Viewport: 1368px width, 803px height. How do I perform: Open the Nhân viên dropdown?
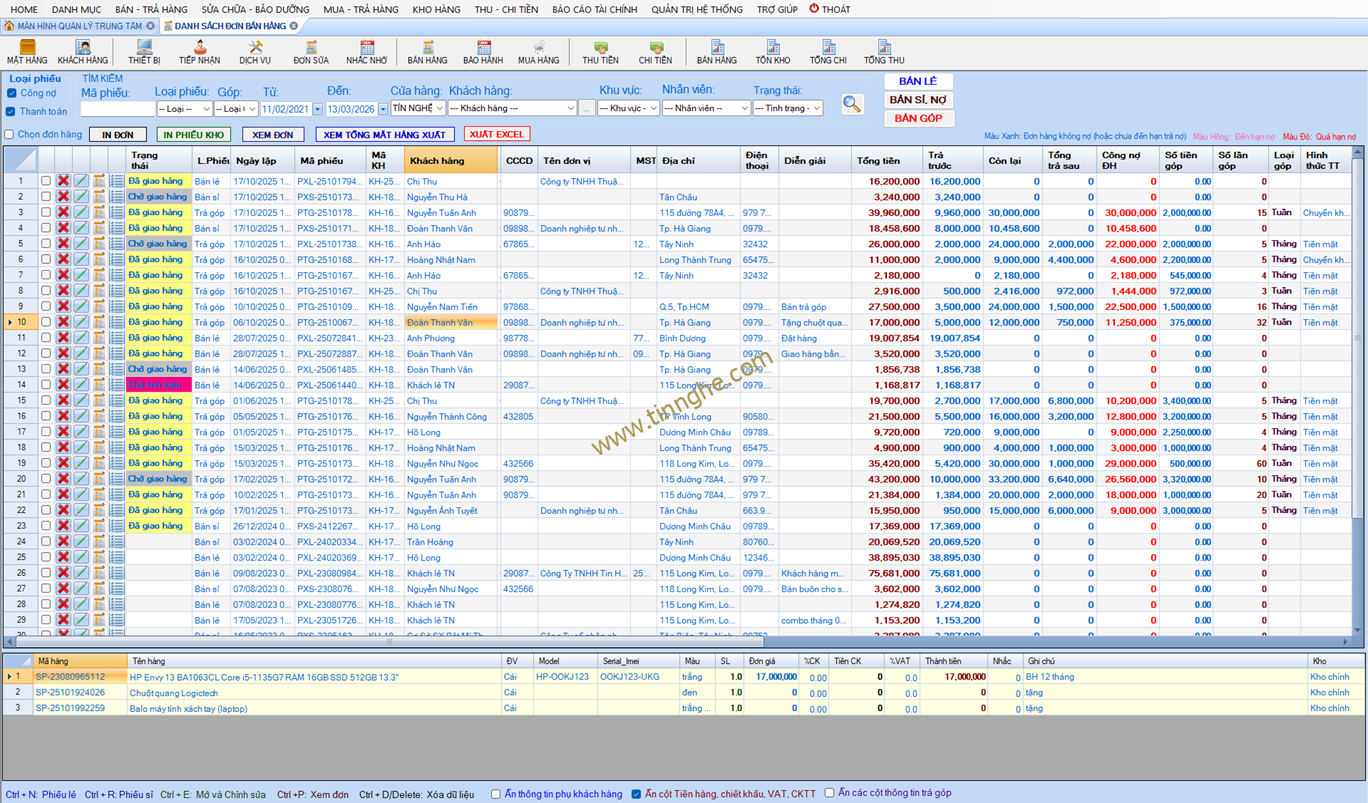click(x=743, y=108)
